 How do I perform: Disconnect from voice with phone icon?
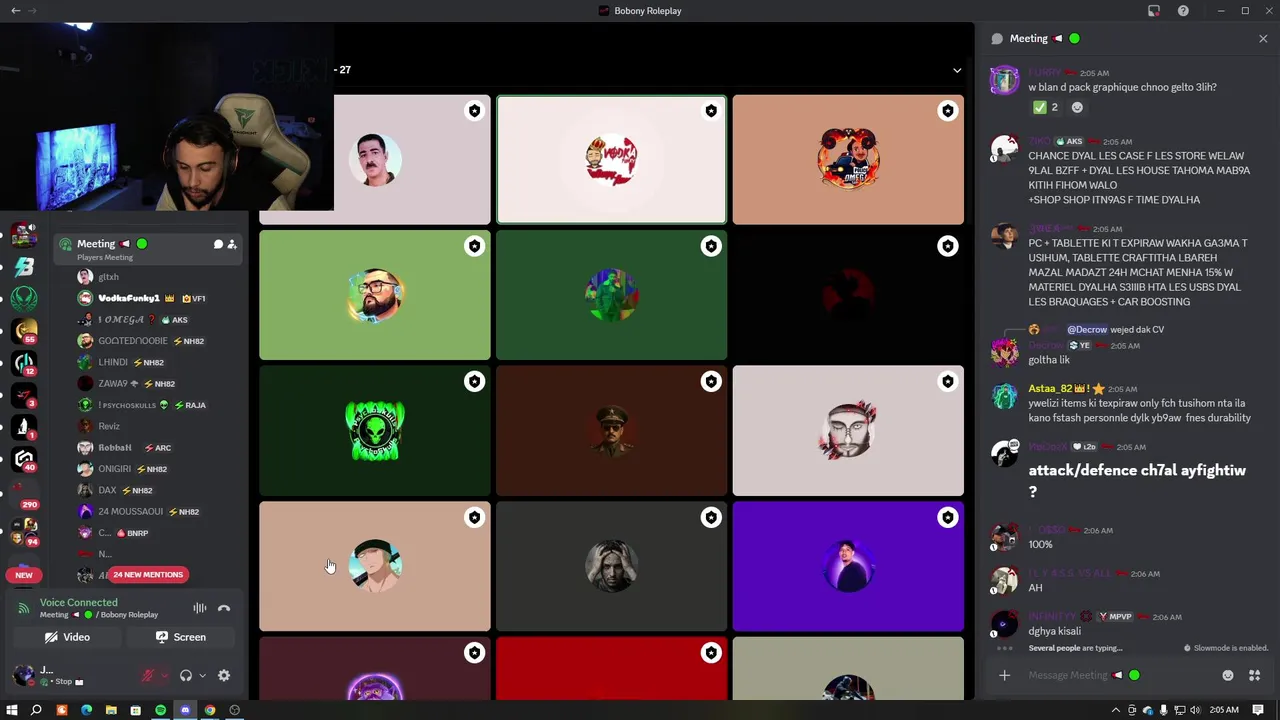pos(224,608)
